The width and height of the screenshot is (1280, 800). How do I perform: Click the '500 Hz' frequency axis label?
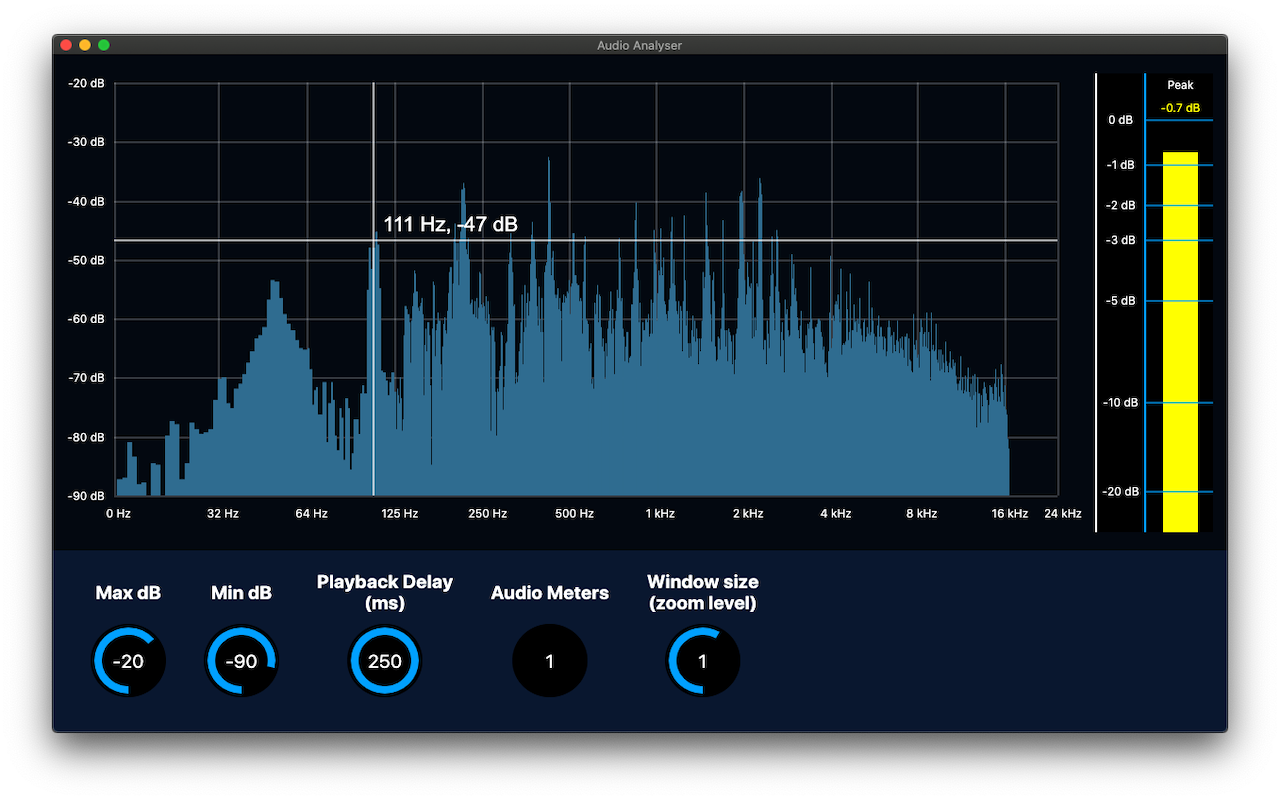click(575, 514)
